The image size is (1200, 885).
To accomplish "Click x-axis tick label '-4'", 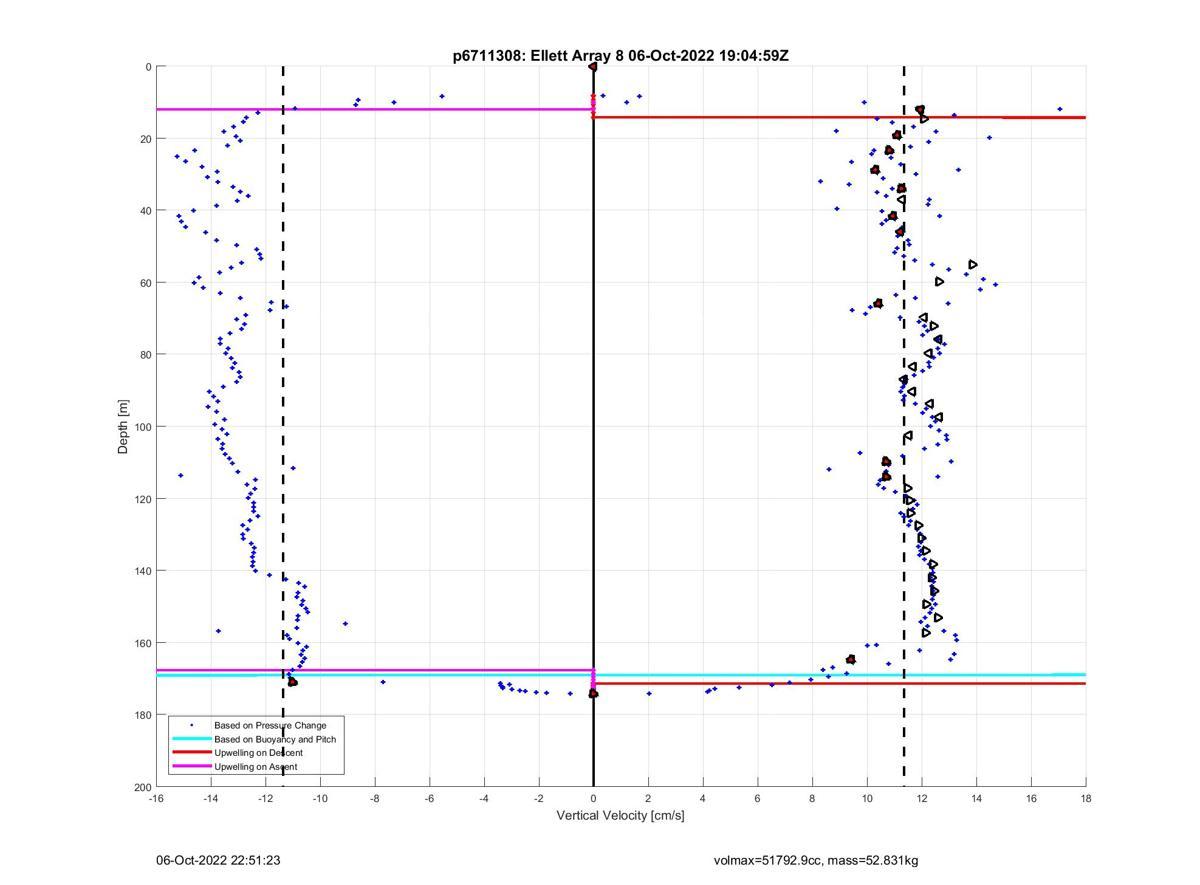I will [484, 799].
